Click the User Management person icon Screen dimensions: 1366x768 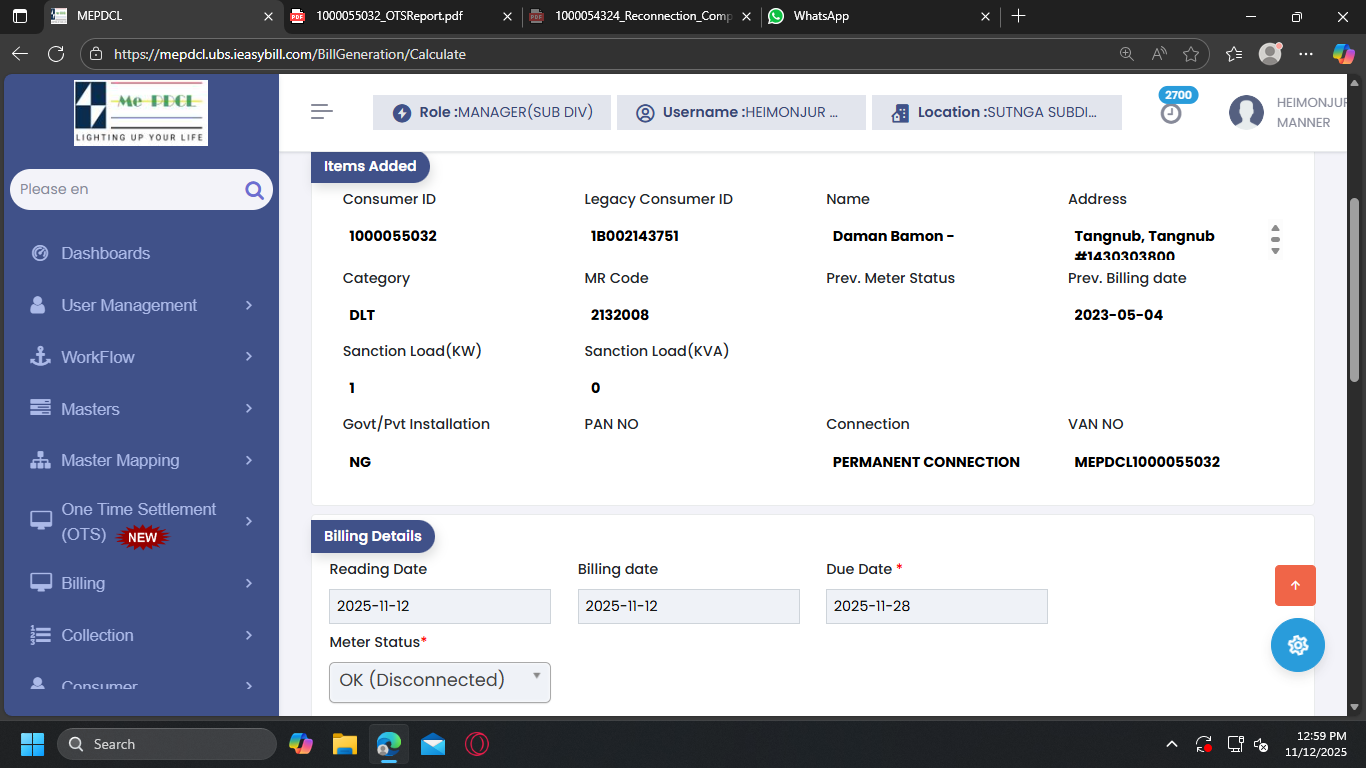point(38,305)
